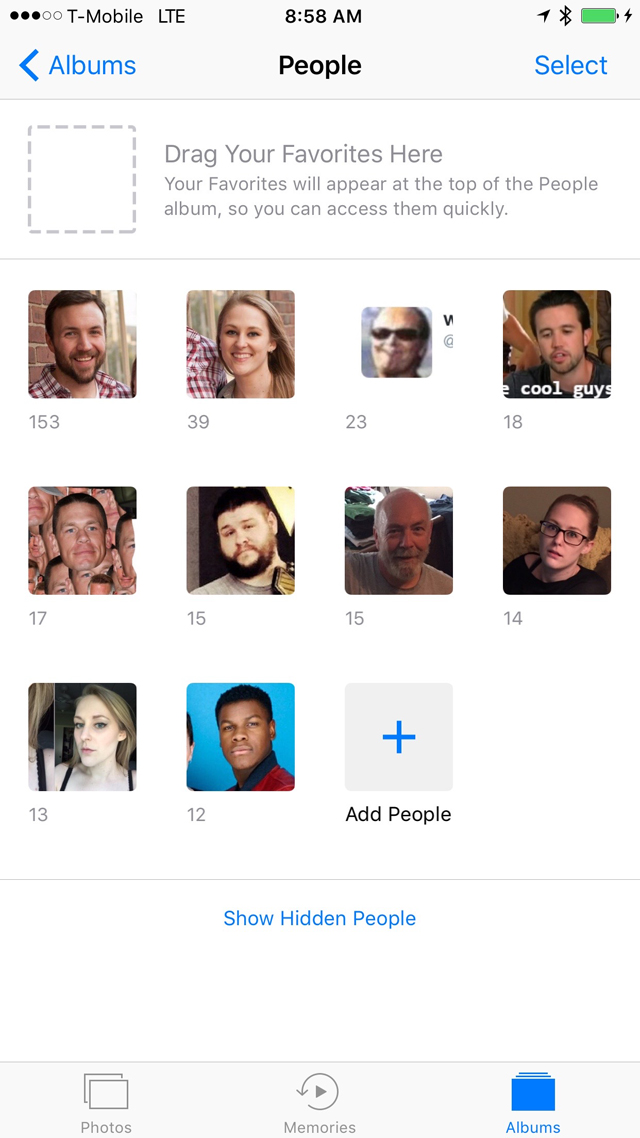Tap Select in the navigation bar
This screenshot has width=640, height=1138.
tap(571, 65)
